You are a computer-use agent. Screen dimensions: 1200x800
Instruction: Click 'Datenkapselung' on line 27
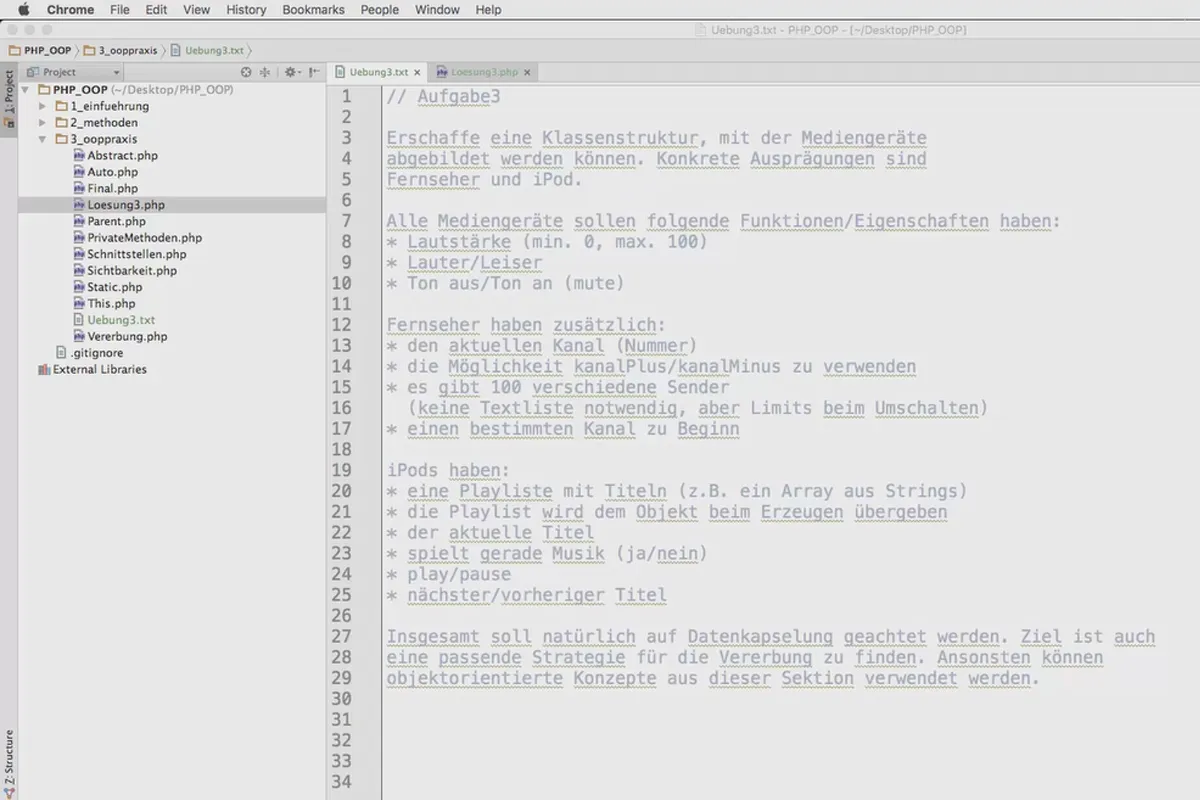(x=760, y=637)
